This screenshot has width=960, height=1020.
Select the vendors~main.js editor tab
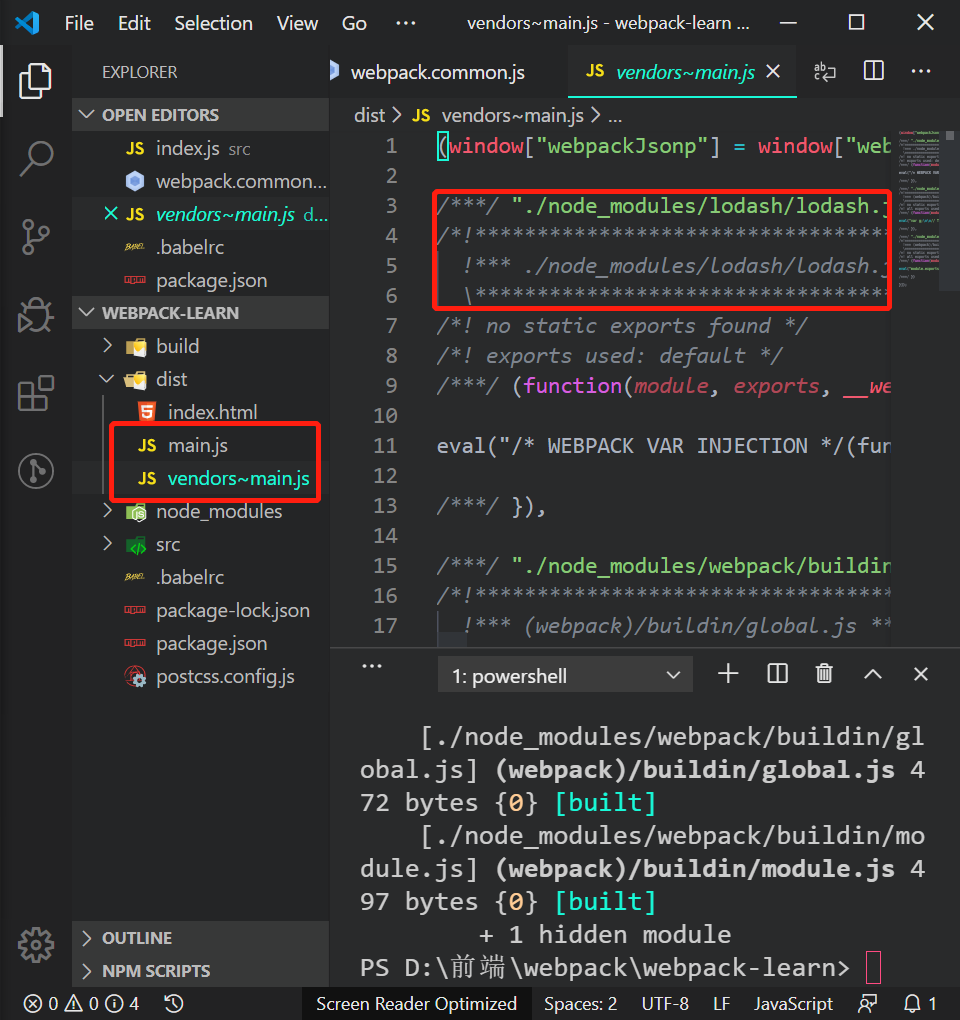click(x=683, y=72)
